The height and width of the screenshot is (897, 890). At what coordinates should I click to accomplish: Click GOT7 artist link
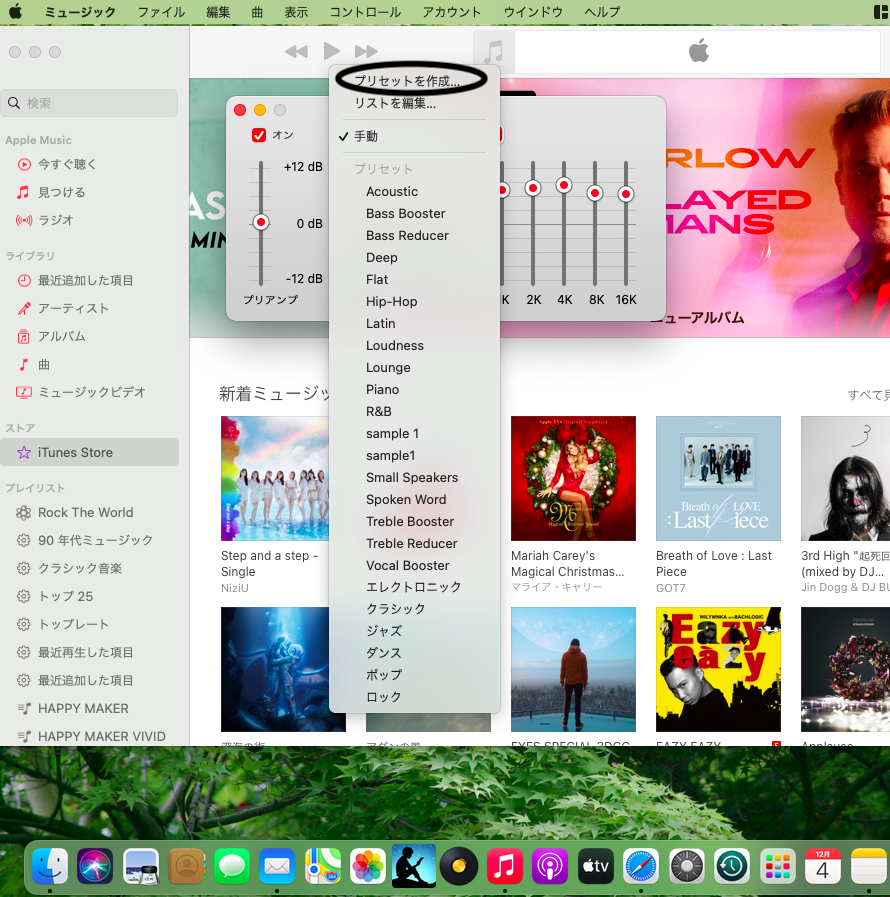coord(670,588)
